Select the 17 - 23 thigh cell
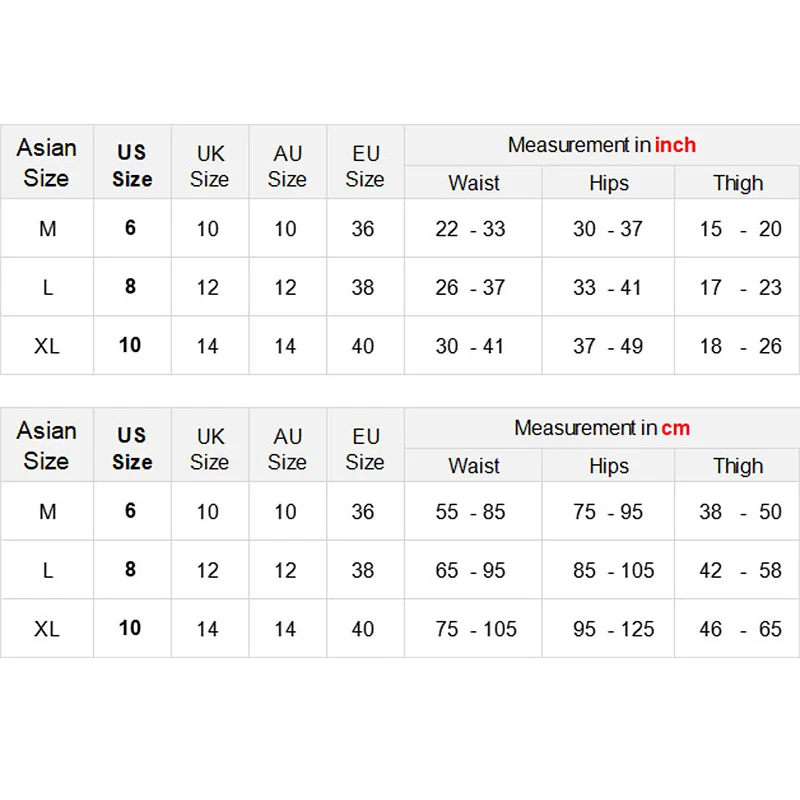Viewport: 800px width, 800px height. click(740, 288)
